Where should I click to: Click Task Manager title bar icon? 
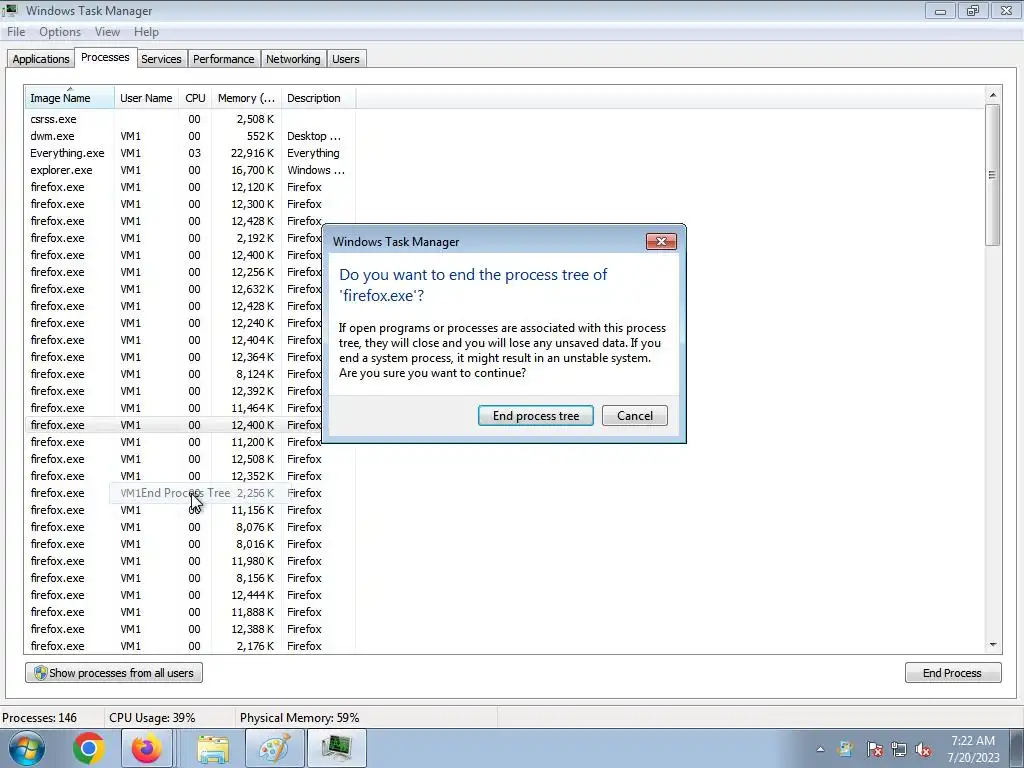point(10,10)
